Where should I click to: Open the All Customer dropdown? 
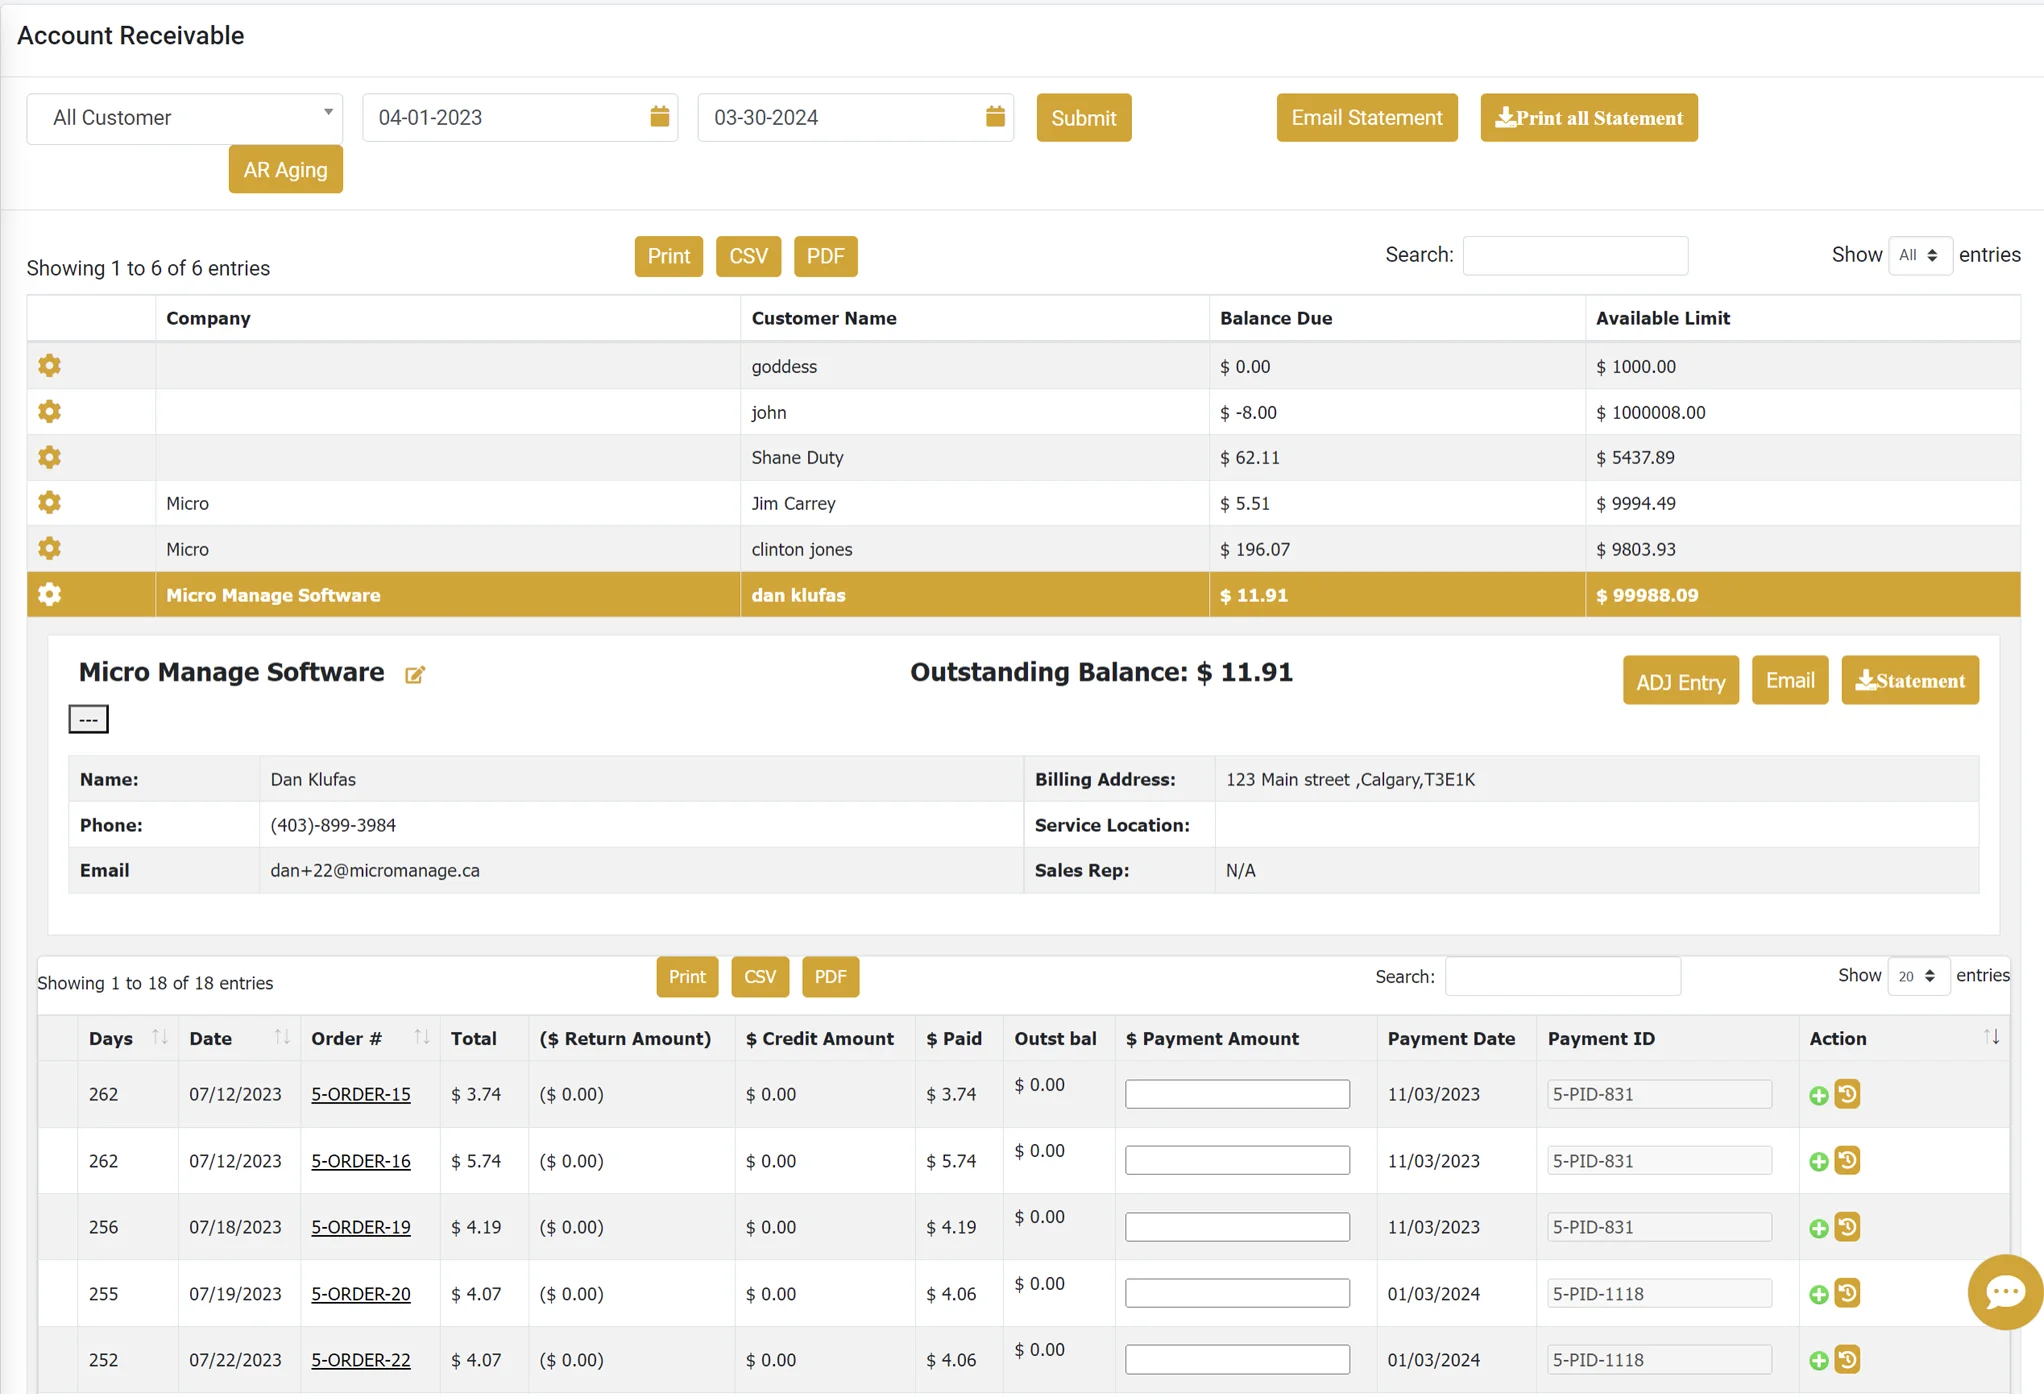[x=185, y=118]
